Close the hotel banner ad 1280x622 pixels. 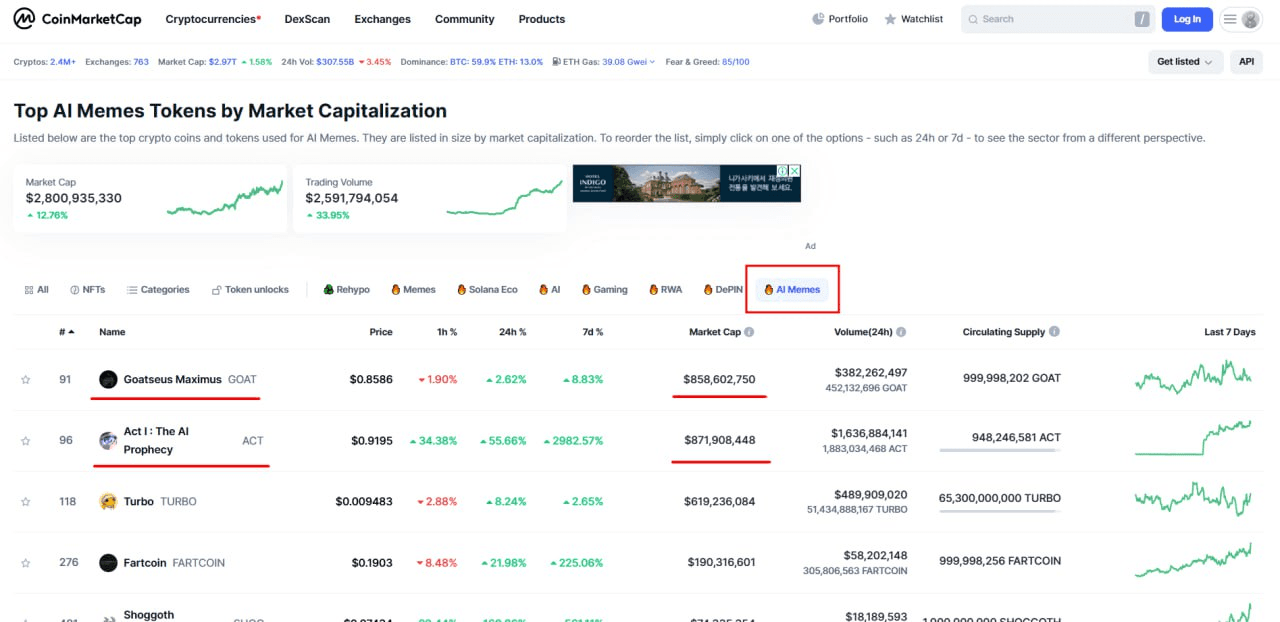coord(795,171)
